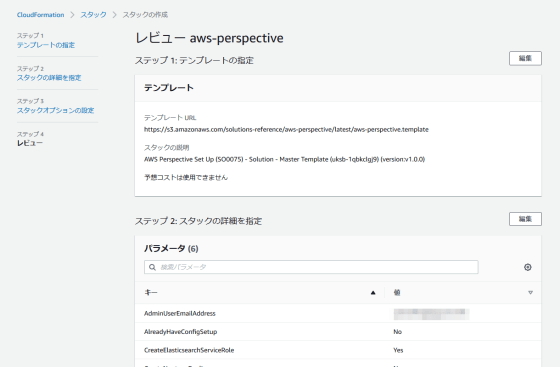Click the 値 column header
This screenshot has width=560, height=367.
(x=397, y=293)
